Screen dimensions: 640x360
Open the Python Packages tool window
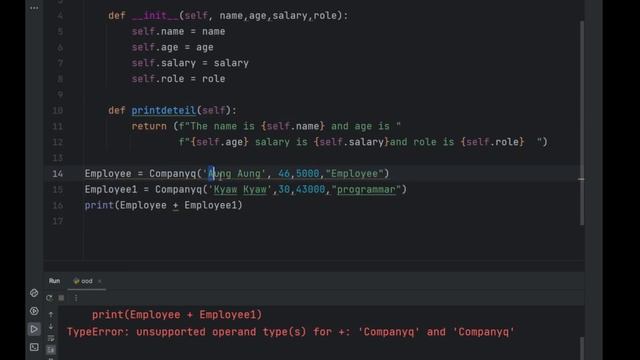[34, 293]
